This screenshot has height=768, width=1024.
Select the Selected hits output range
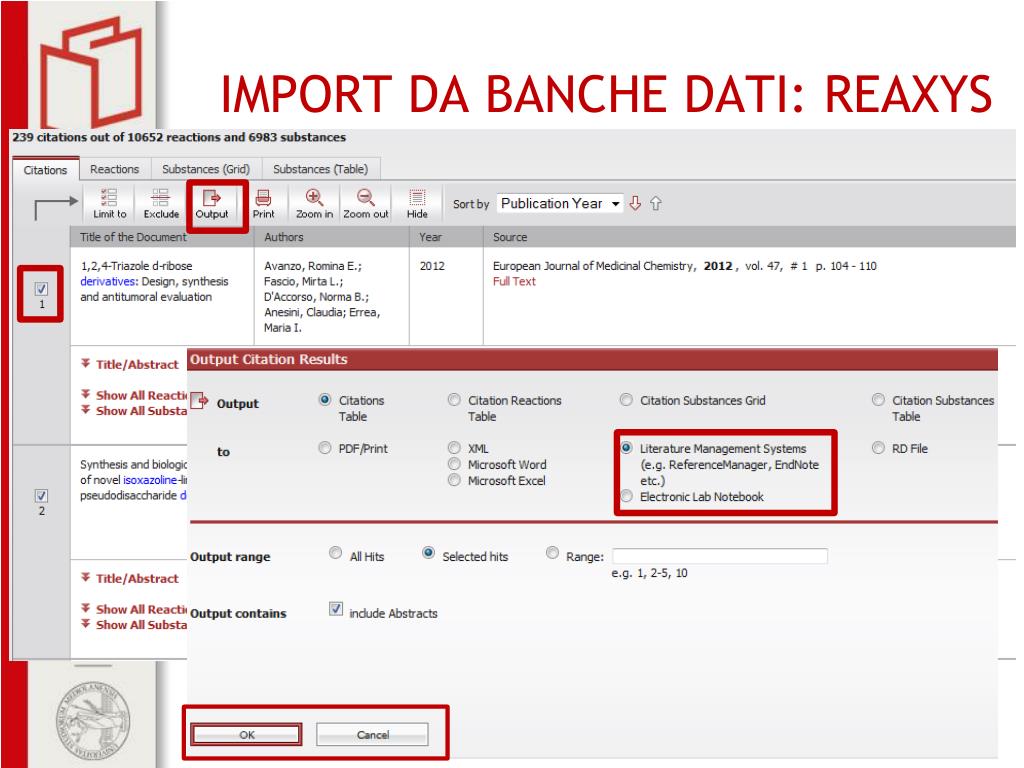pos(428,553)
